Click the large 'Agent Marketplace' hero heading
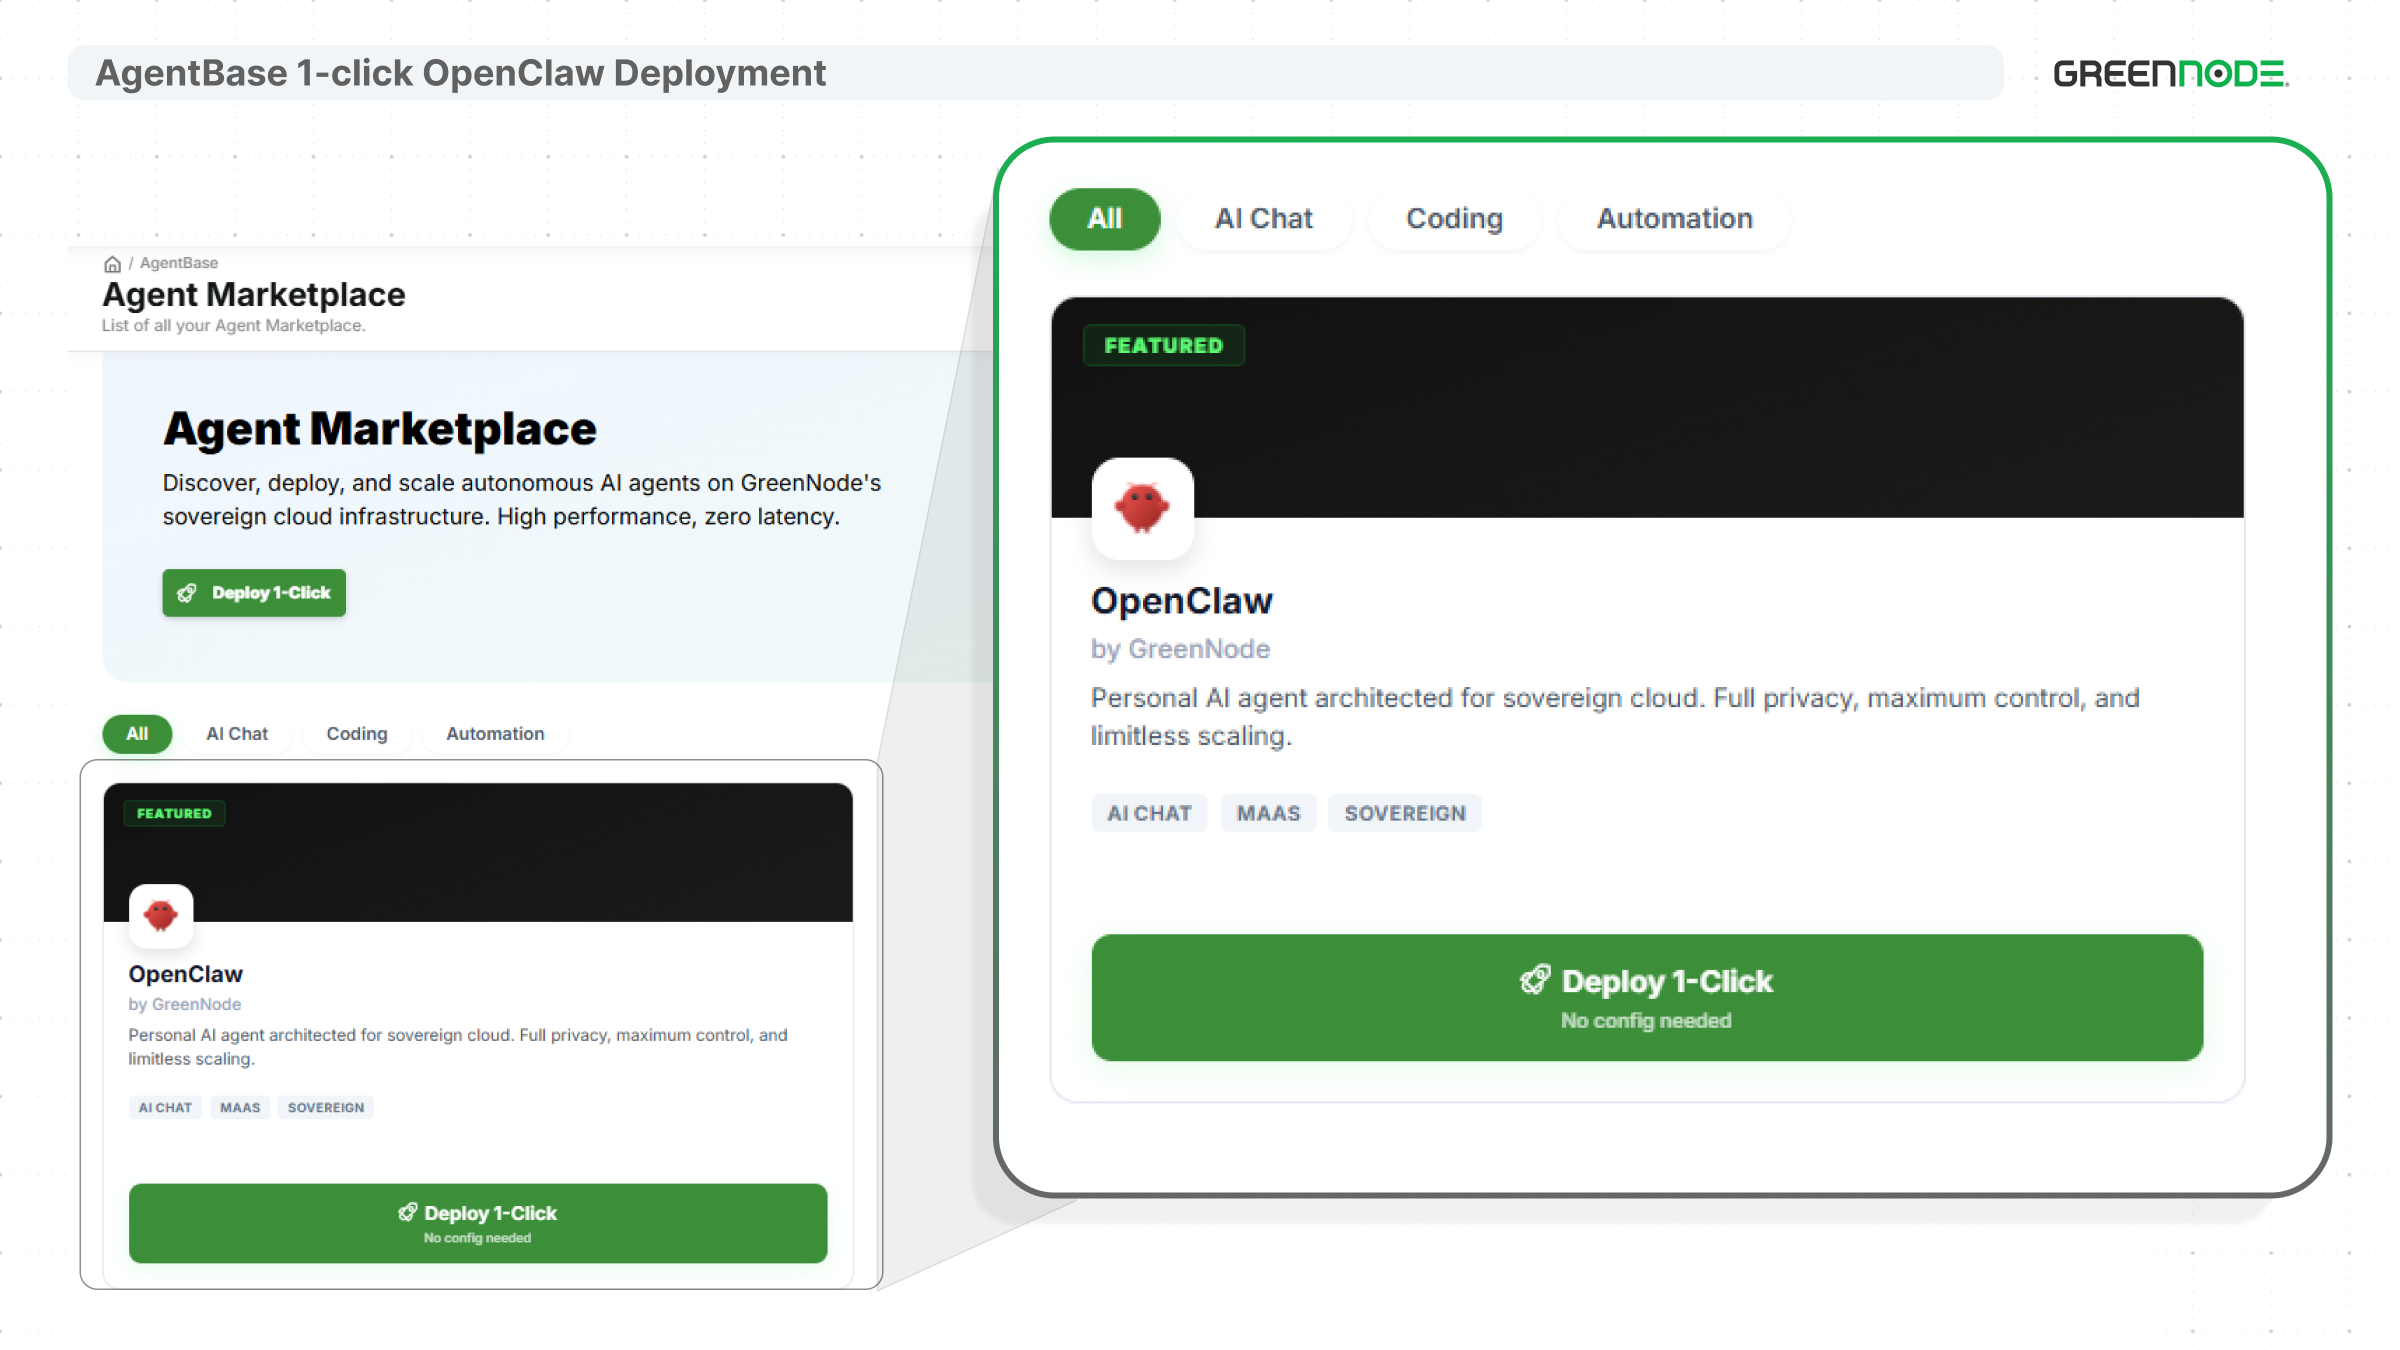 (380, 429)
